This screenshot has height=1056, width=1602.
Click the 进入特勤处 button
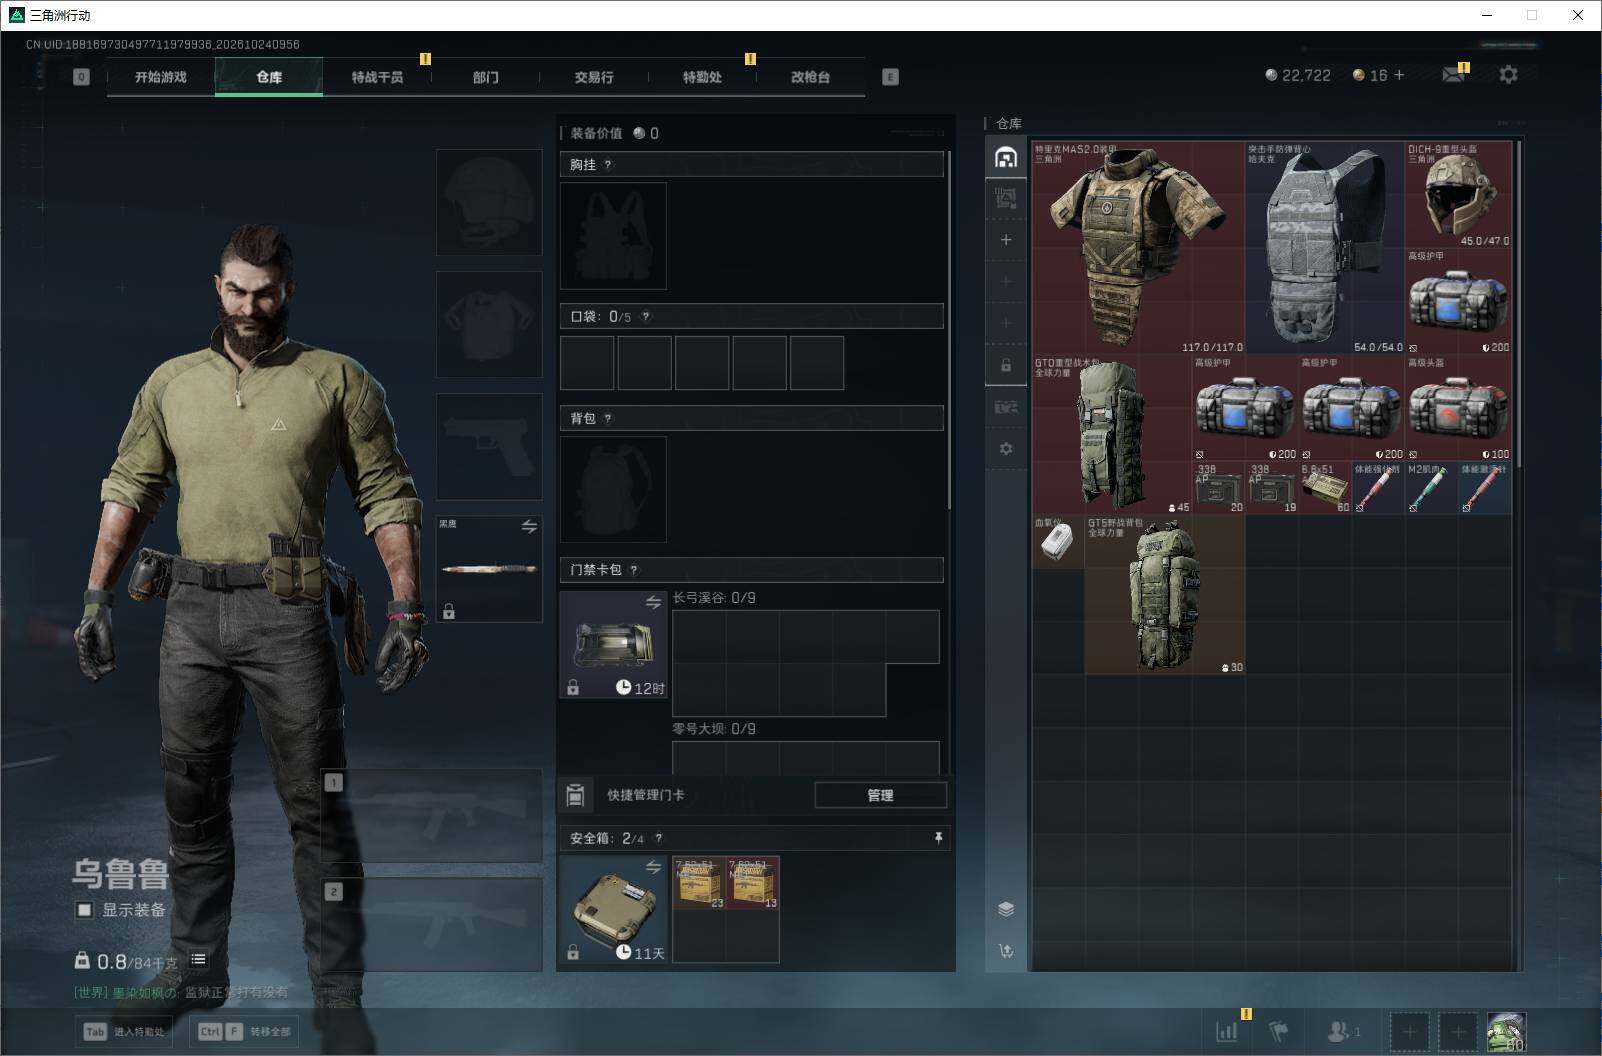(124, 1031)
